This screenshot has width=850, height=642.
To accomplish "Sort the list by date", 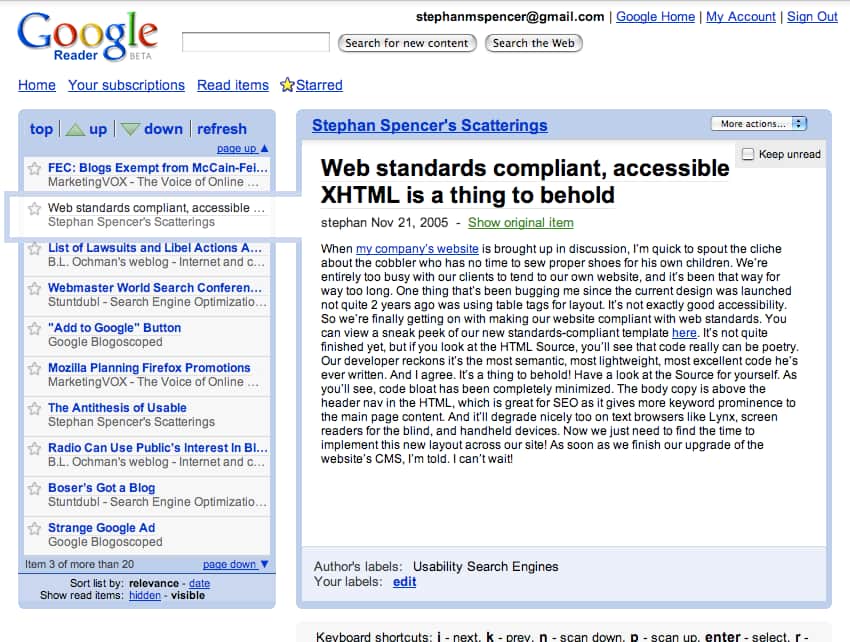I will coord(199,583).
